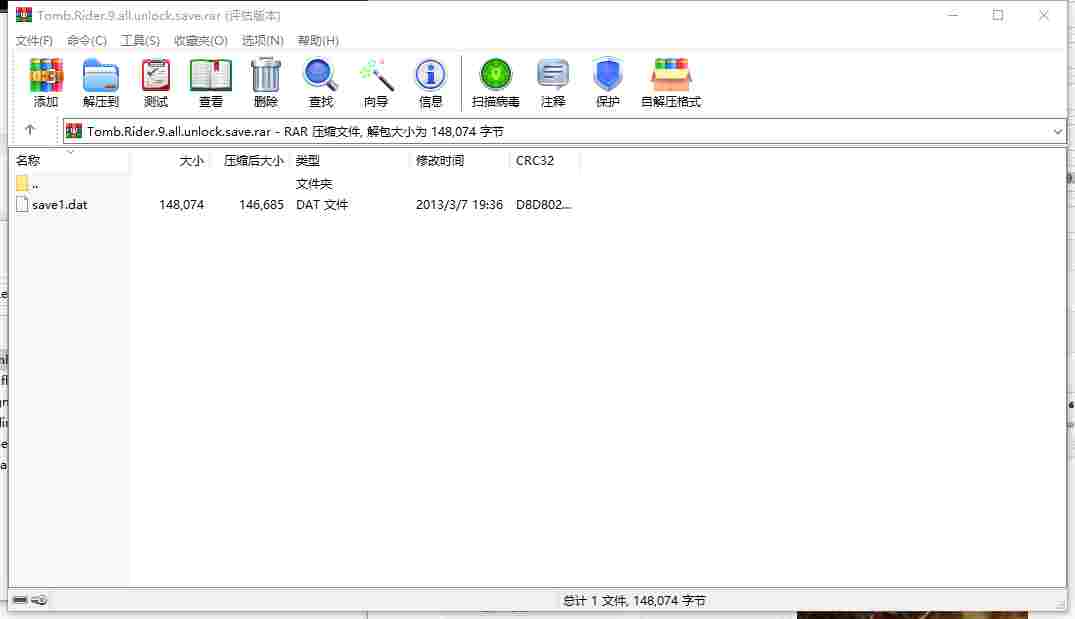Click the key icon in status bar
The image size is (1075, 619).
(39, 600)
